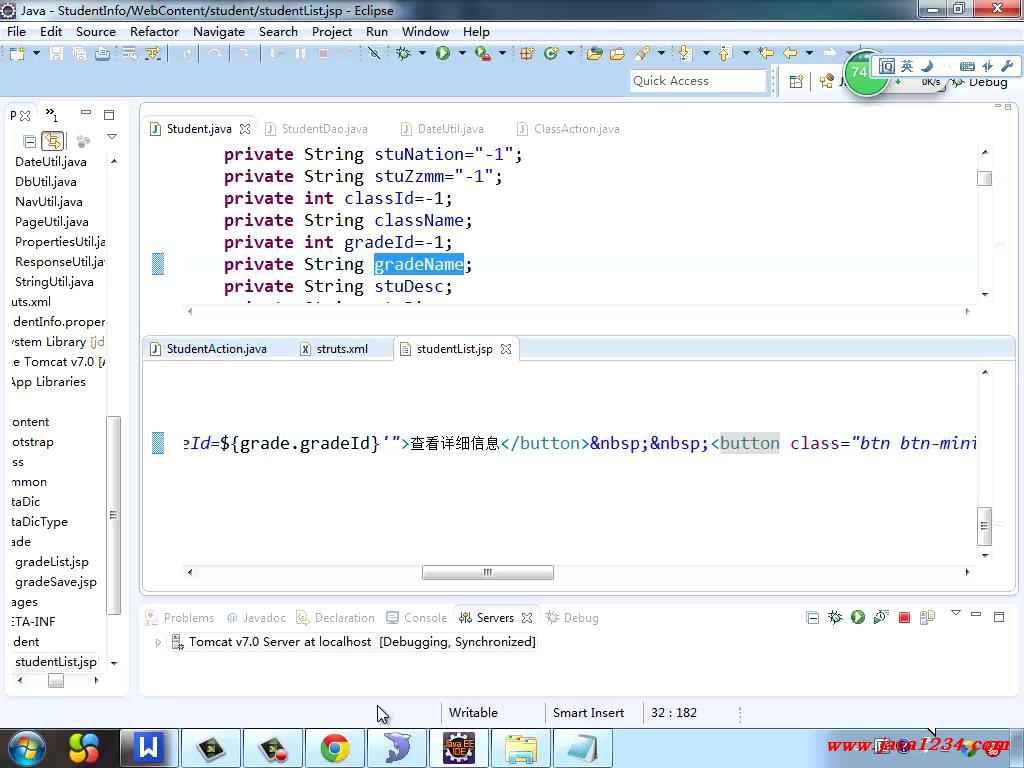This screenshot has width=1024, height=768.
Task: Click the Run Last Tool icon
Action: 483,54
